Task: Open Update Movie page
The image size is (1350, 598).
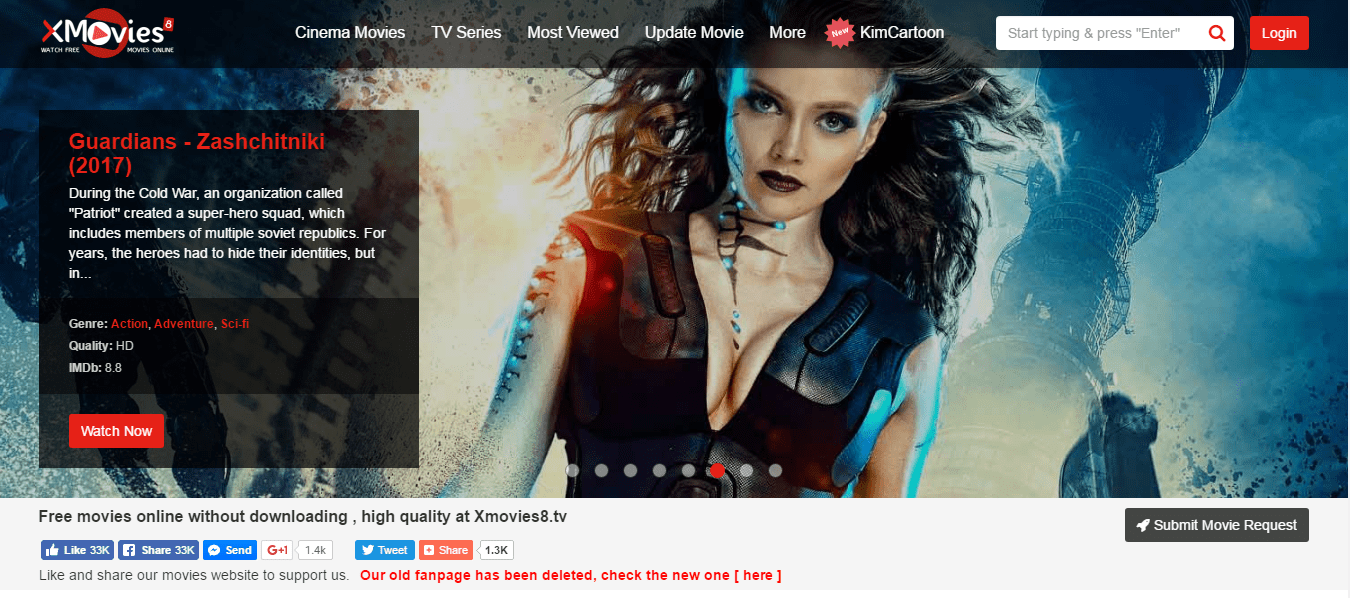Action: 694,33
